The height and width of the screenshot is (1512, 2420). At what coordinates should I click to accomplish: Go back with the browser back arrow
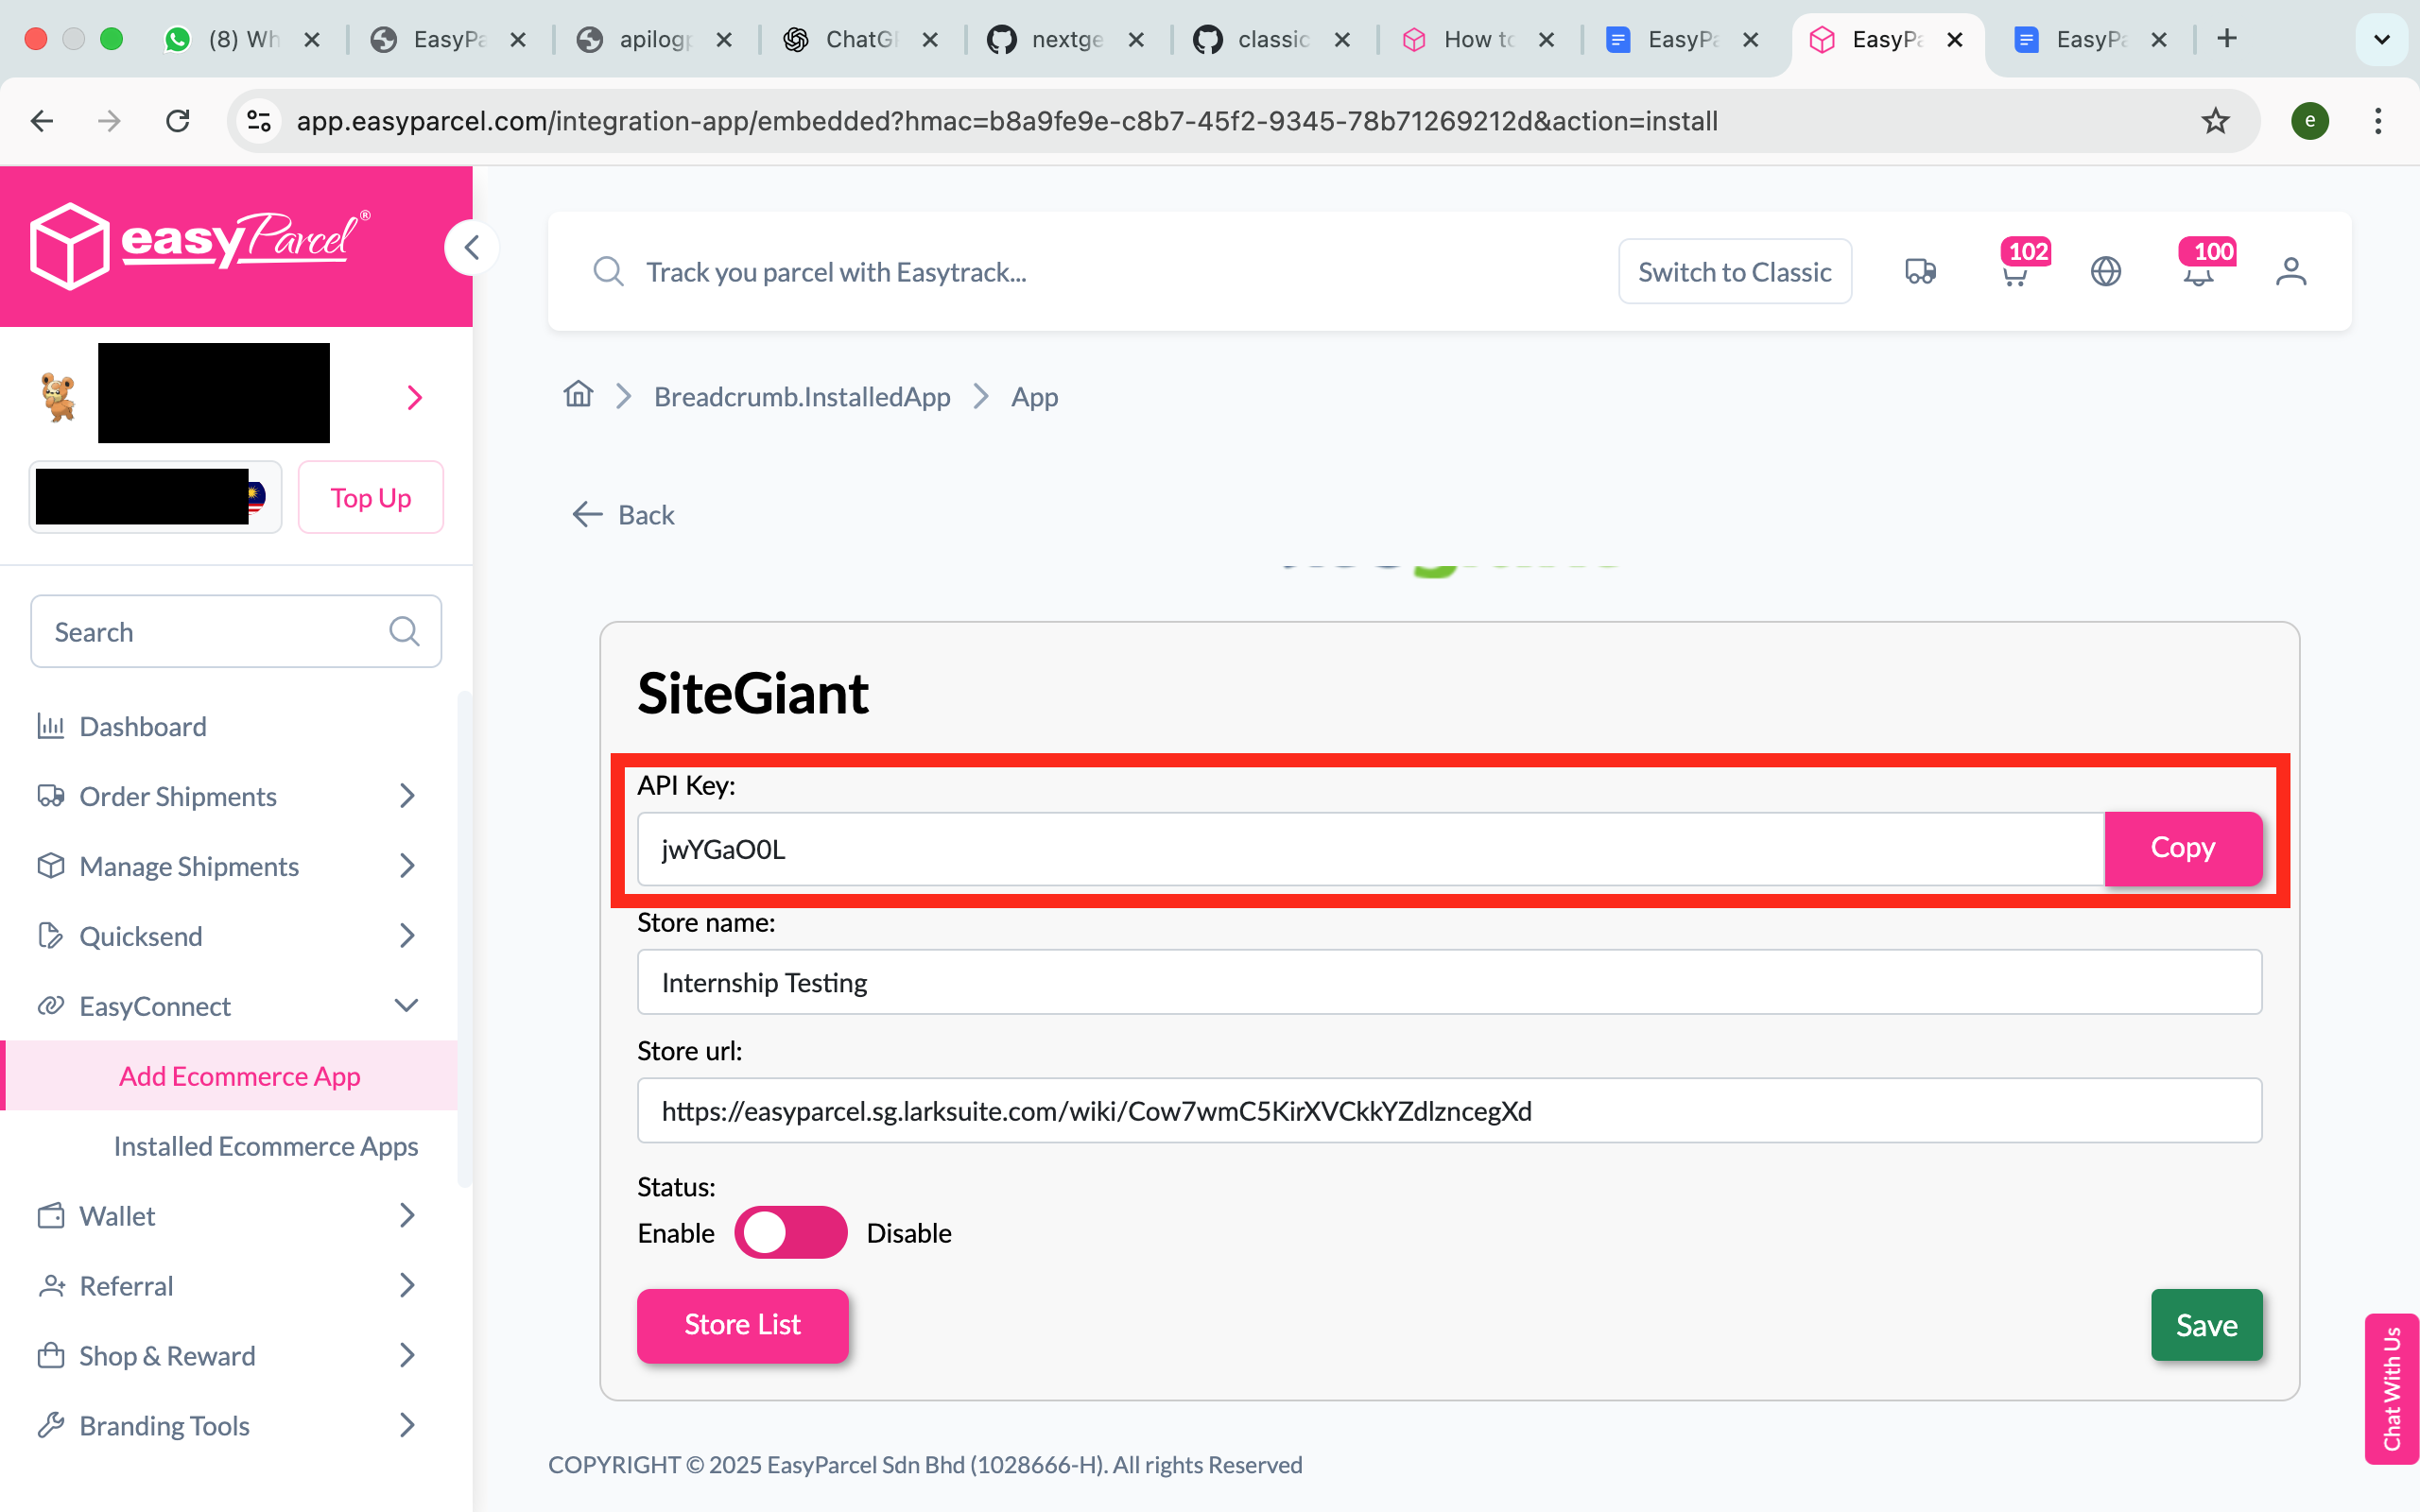(x=42, y=121)
